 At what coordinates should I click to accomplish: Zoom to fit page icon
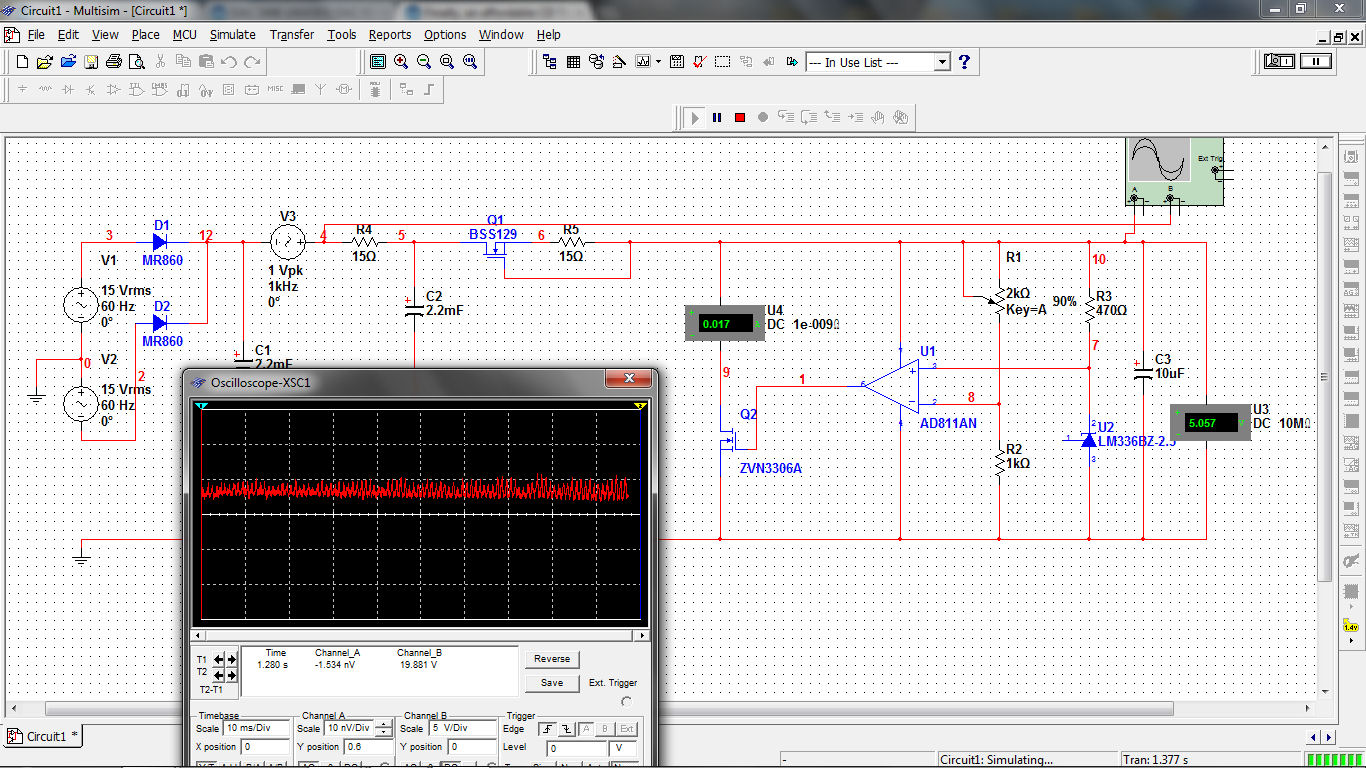coord(470,62)
